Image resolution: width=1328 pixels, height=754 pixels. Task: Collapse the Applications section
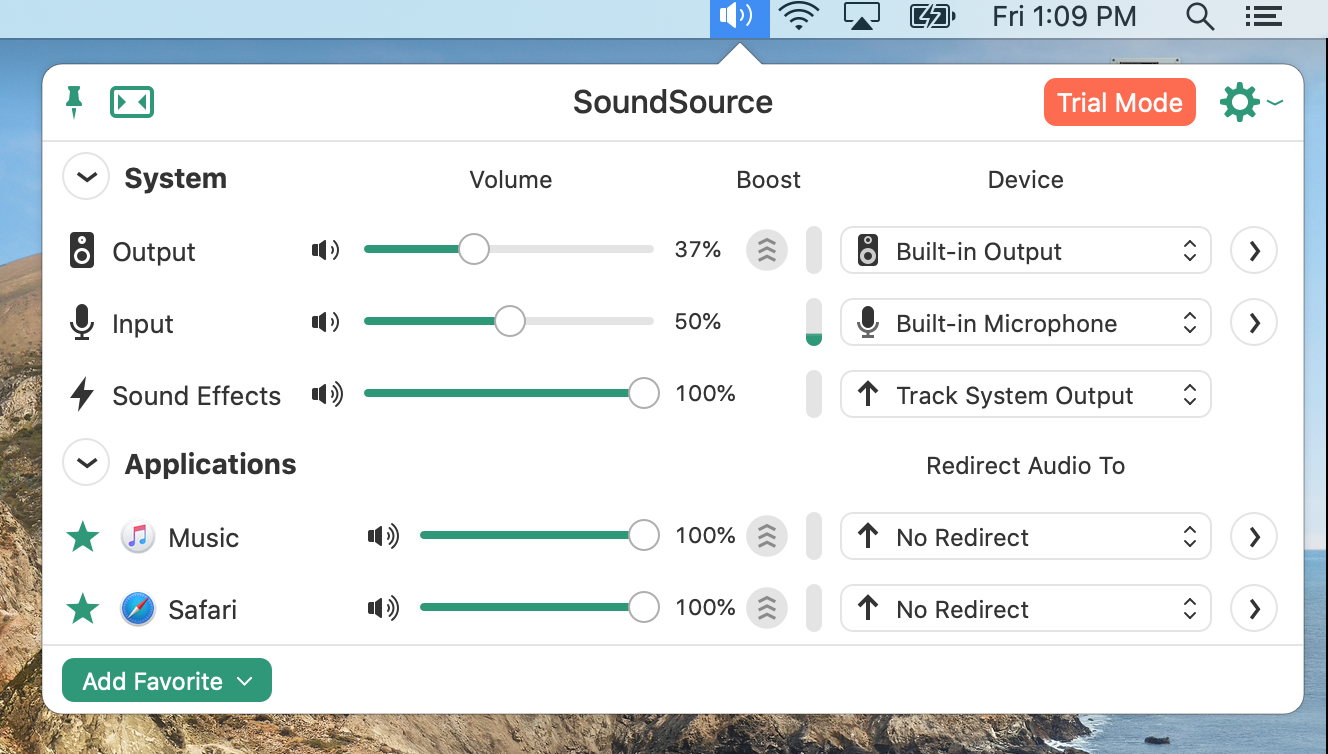pos(86,464)
